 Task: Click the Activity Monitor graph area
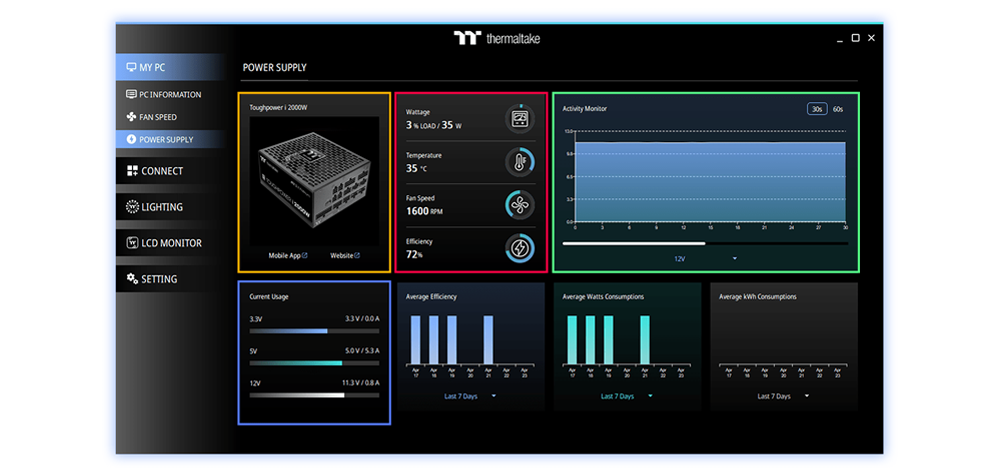coord(711,177)
